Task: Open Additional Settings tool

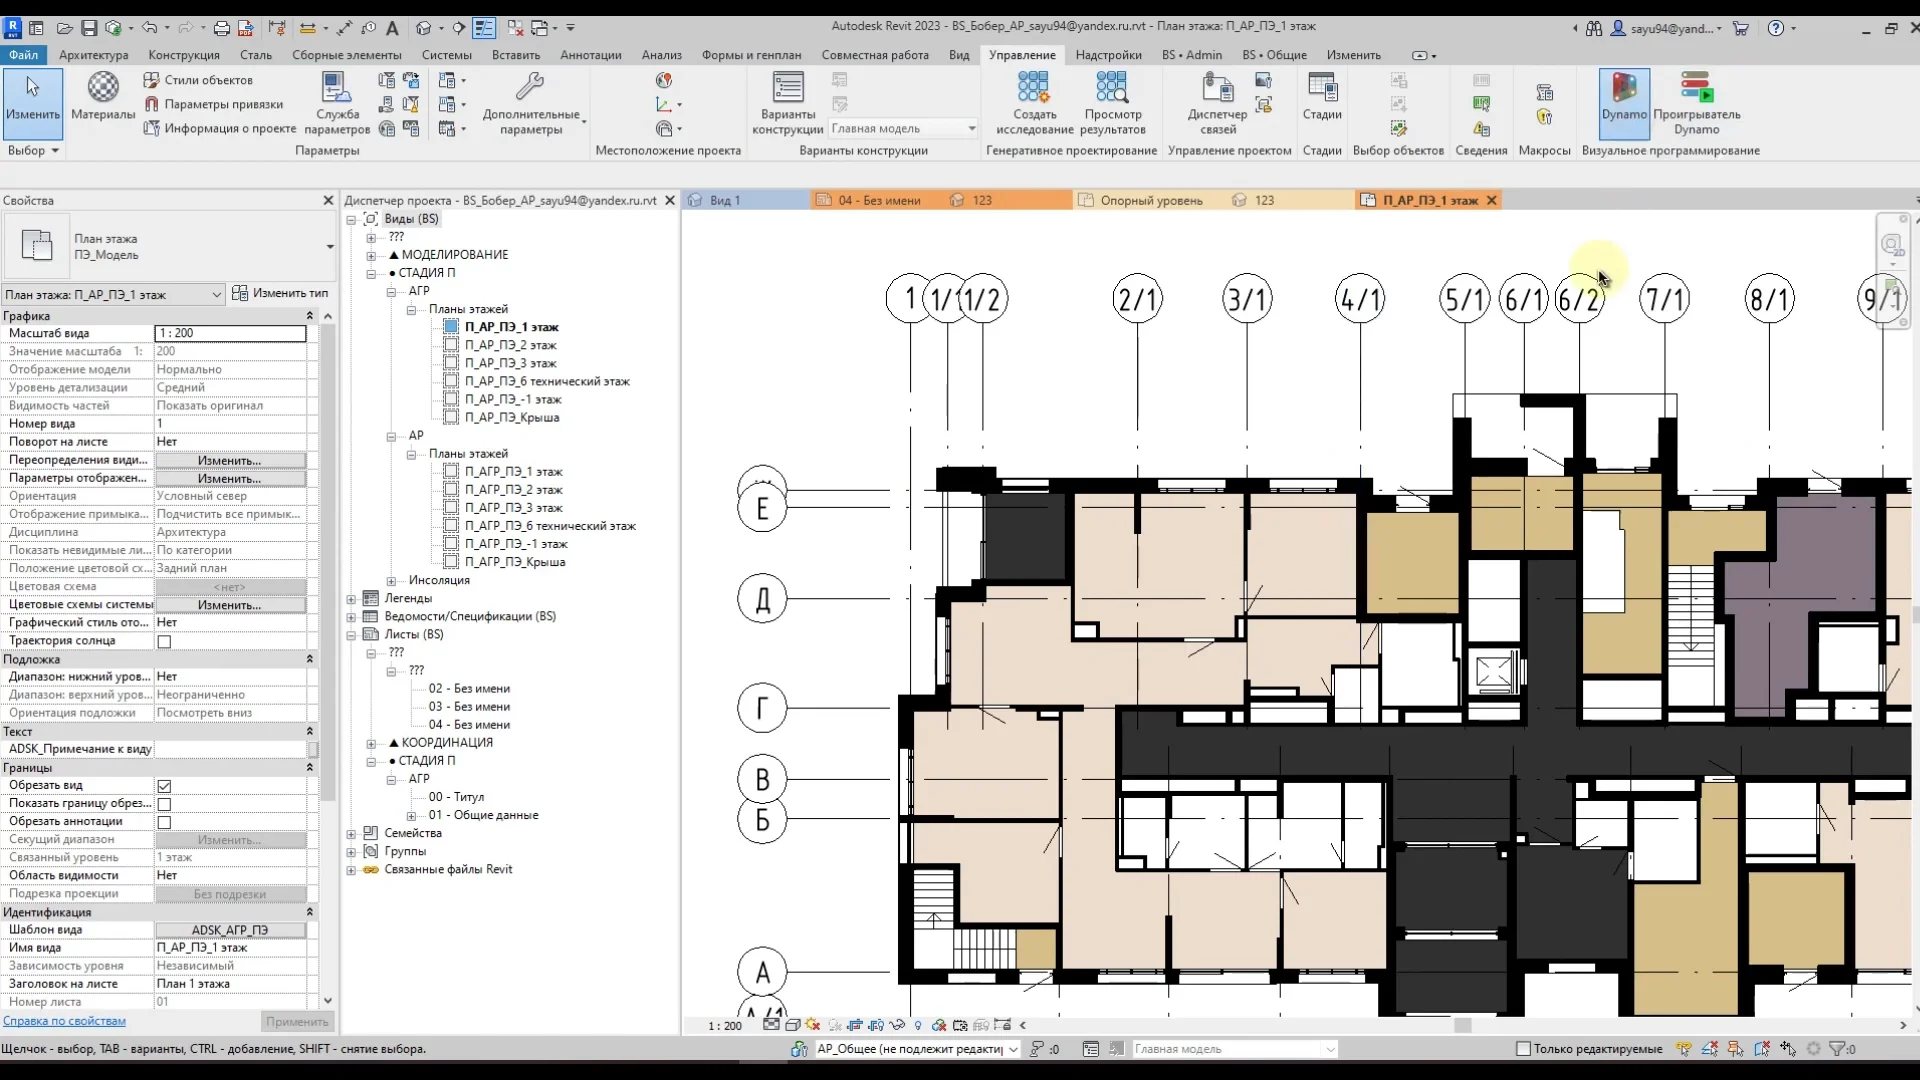Action: tap(531, 103)
